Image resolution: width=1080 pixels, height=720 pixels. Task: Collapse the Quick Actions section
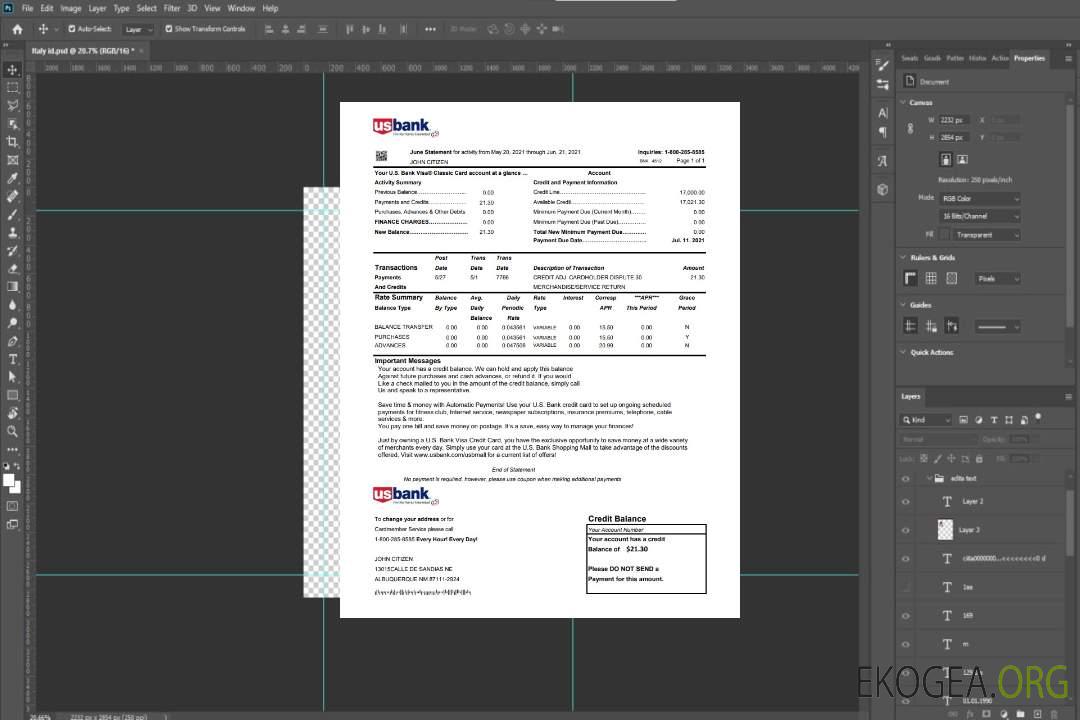click(903, 352)
